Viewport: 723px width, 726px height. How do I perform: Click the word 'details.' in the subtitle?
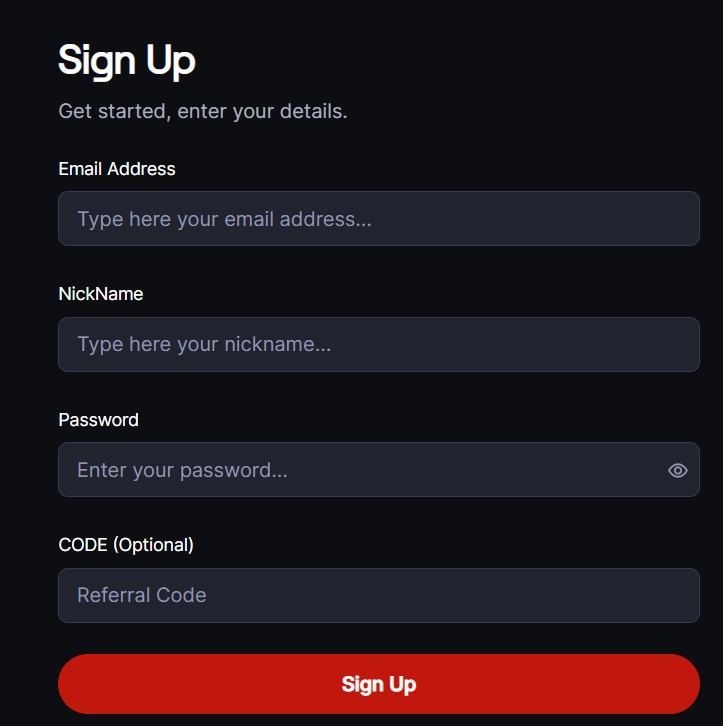coord(313,111)
